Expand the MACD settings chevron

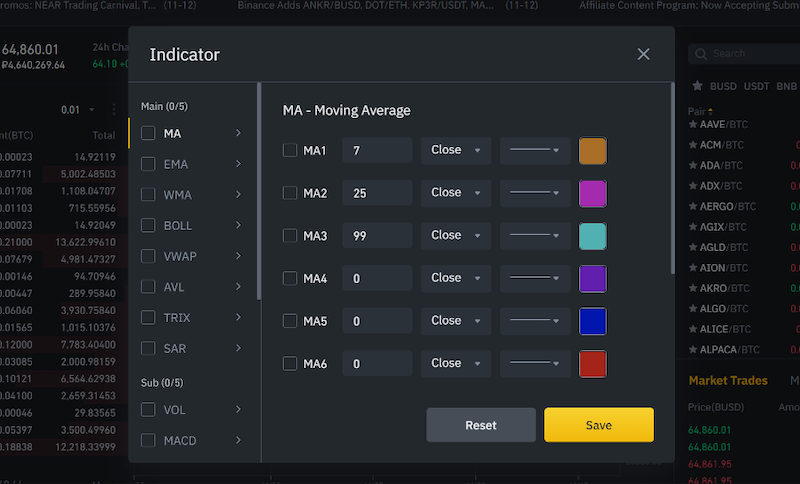[x=238, y=440]
